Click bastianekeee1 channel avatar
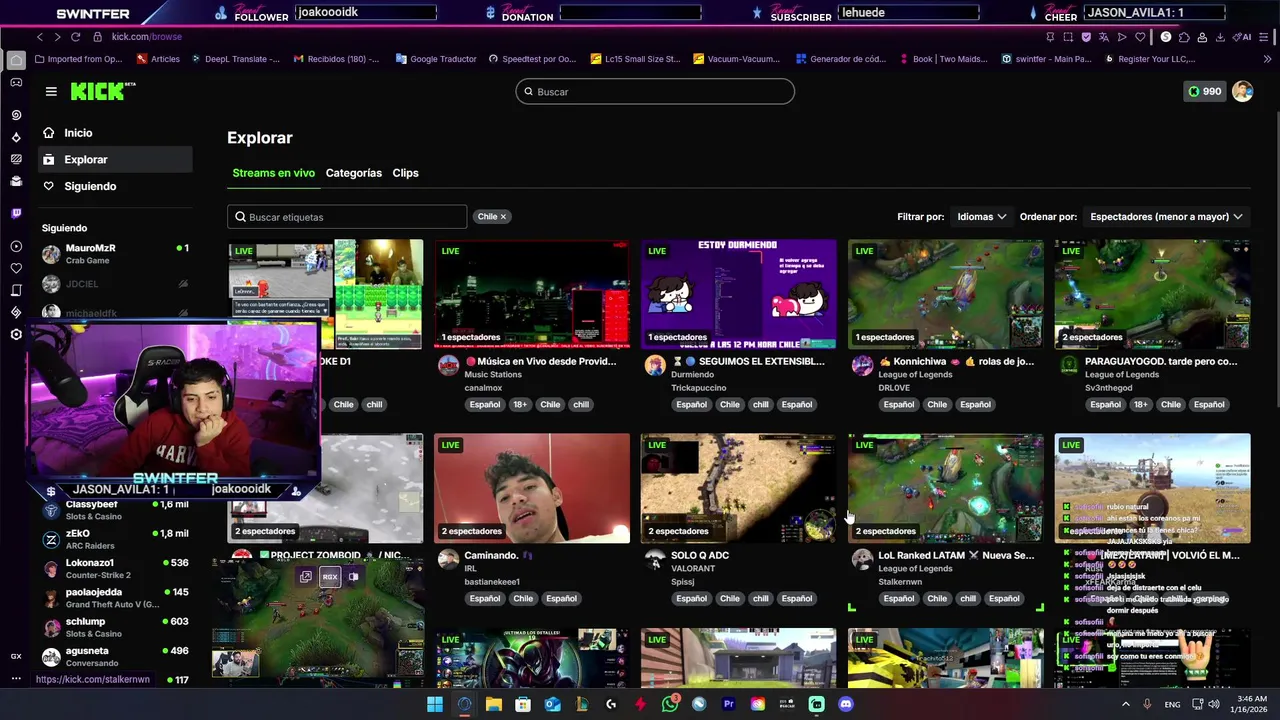Image resolution: width=1280 pixels, height=720 pixels. pos(448,559)
